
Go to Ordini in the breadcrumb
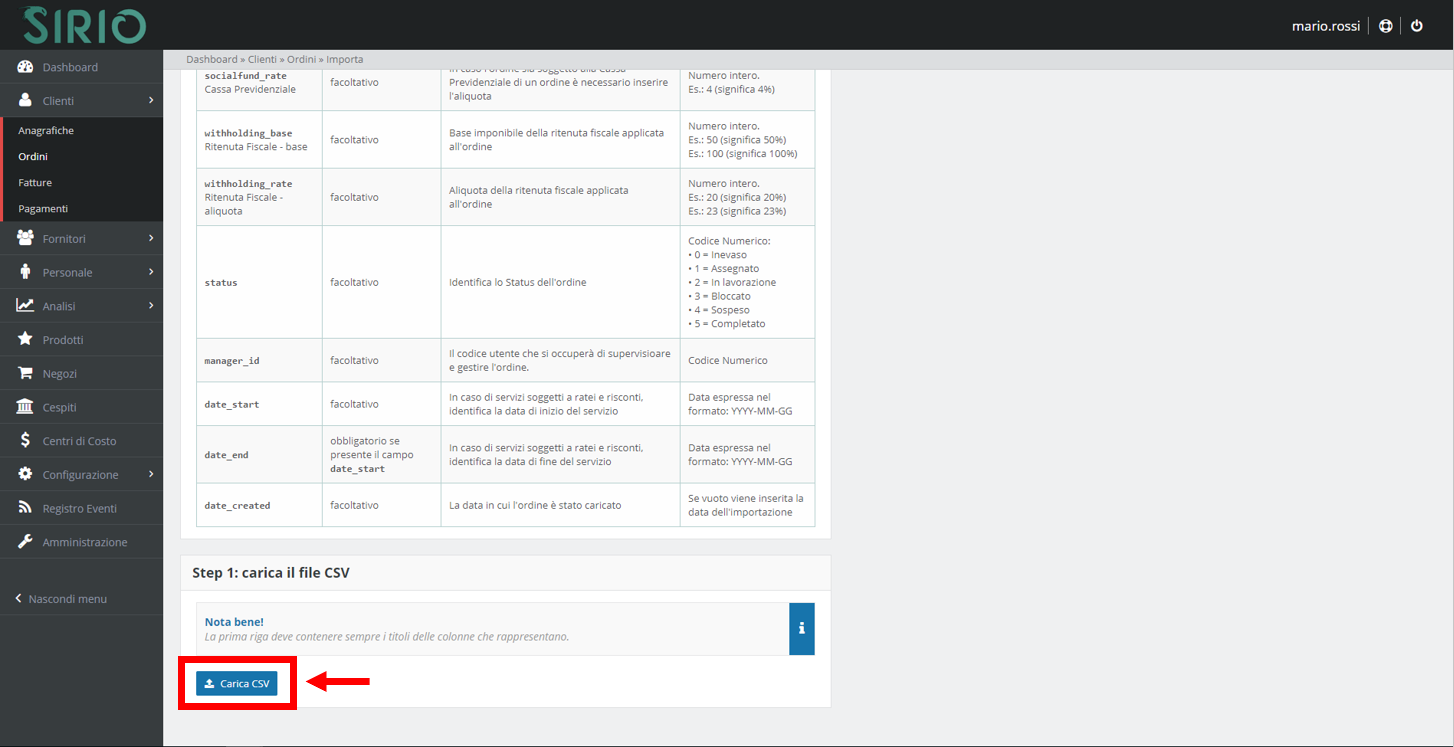tap(301, 59)
